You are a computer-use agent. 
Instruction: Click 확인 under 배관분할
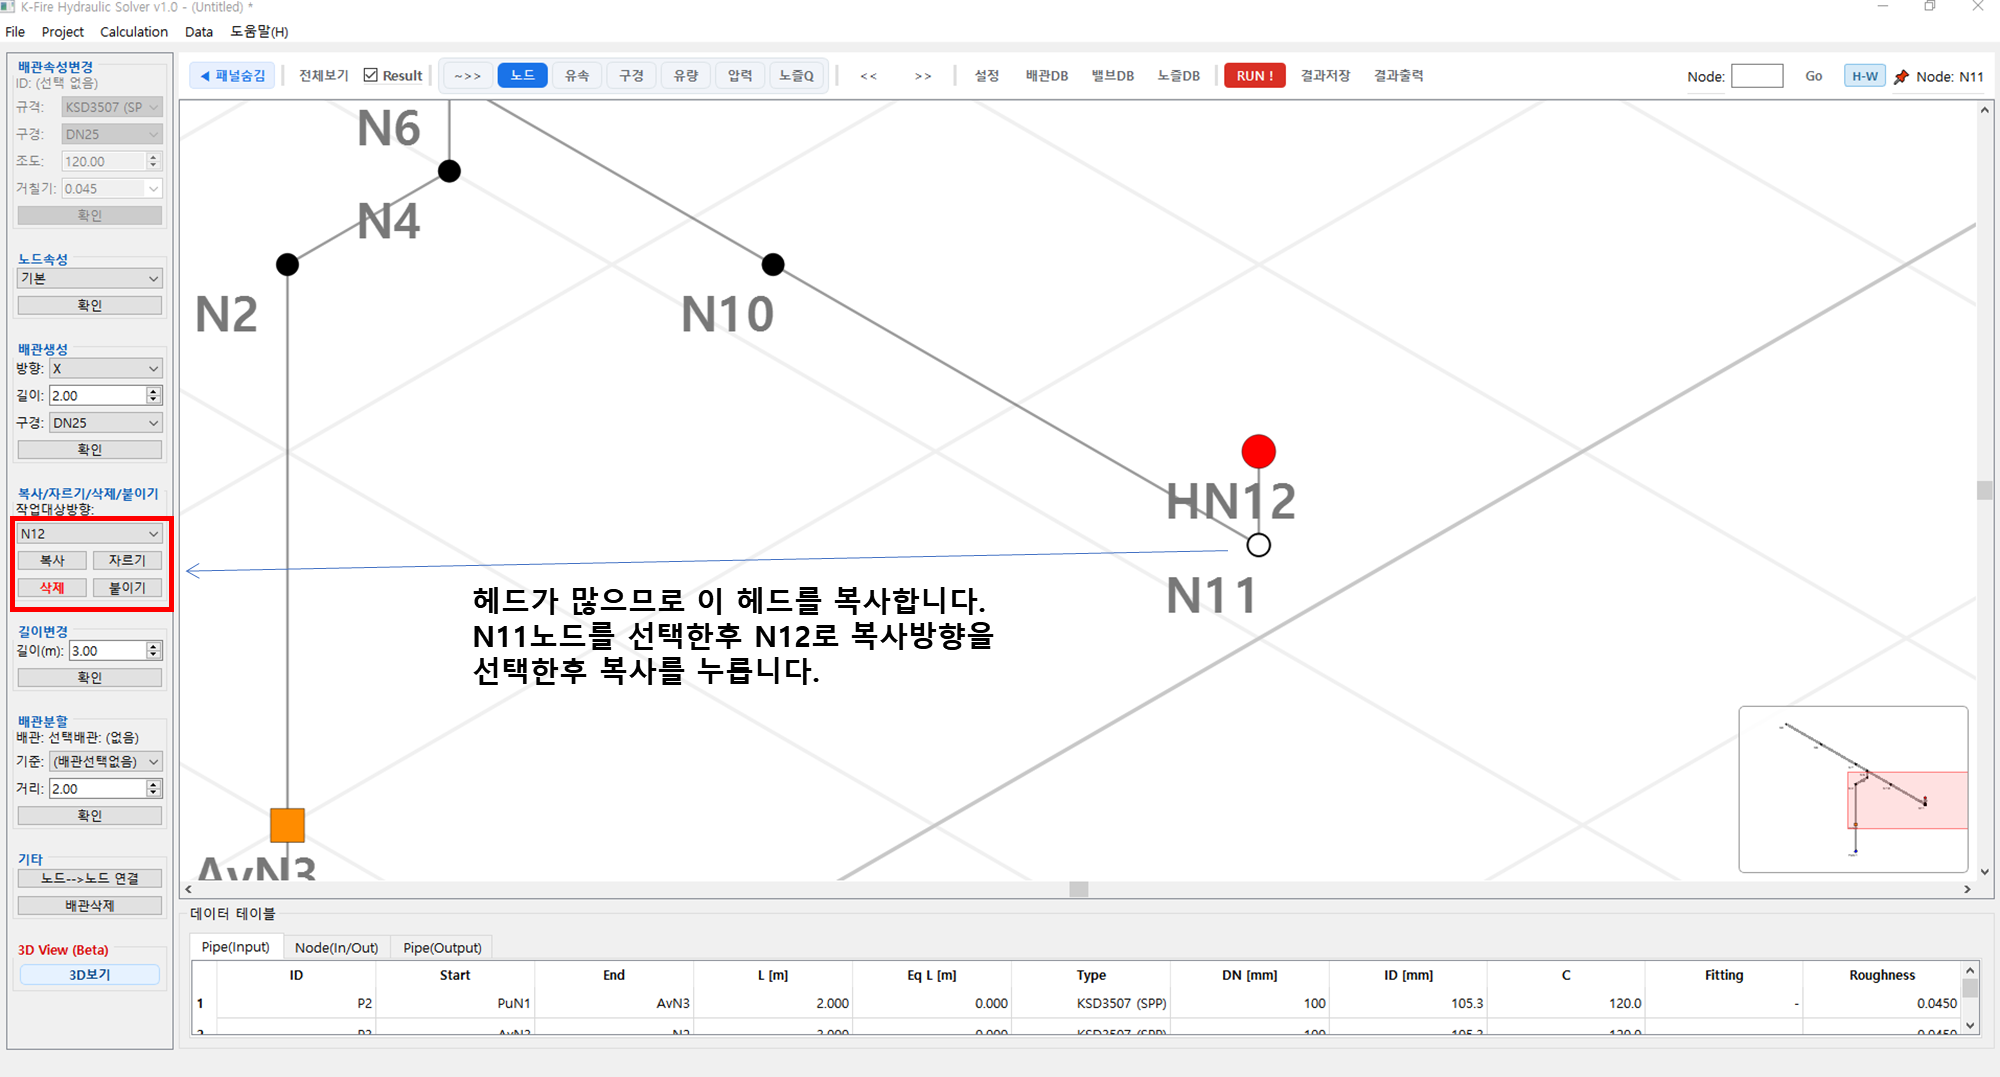[90, 816]
